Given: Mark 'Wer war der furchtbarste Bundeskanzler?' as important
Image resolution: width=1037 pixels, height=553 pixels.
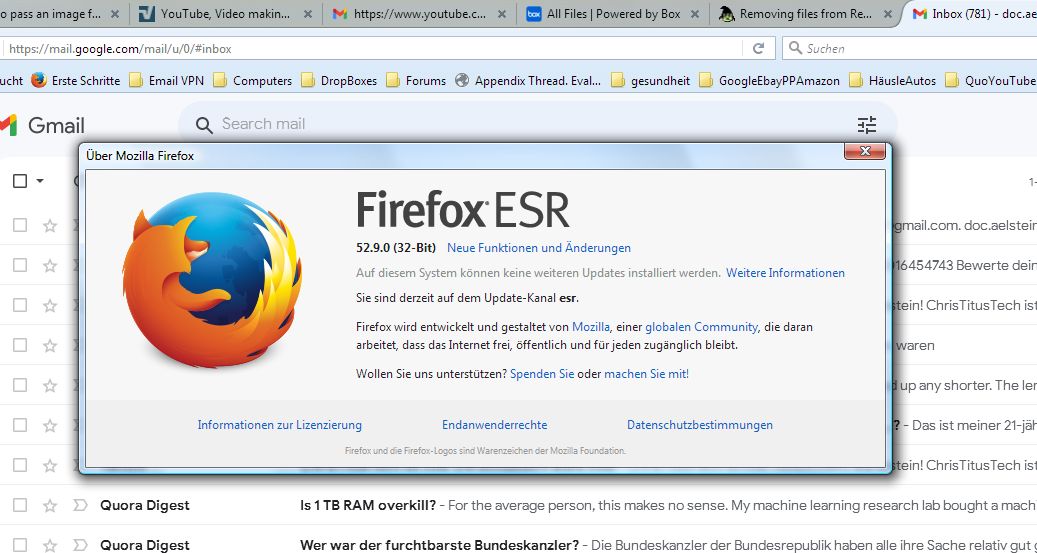Looking at the screenshot, I should coord(80,545).
